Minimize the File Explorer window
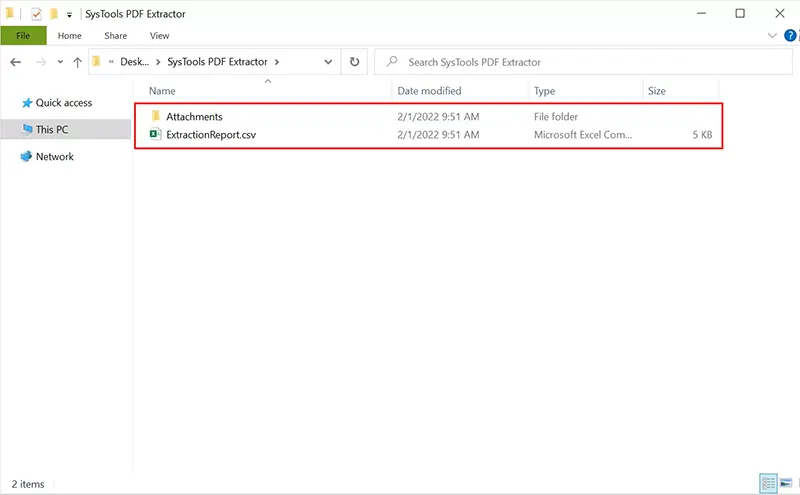This screenshot has width=800, height=495. click(702, 13)
